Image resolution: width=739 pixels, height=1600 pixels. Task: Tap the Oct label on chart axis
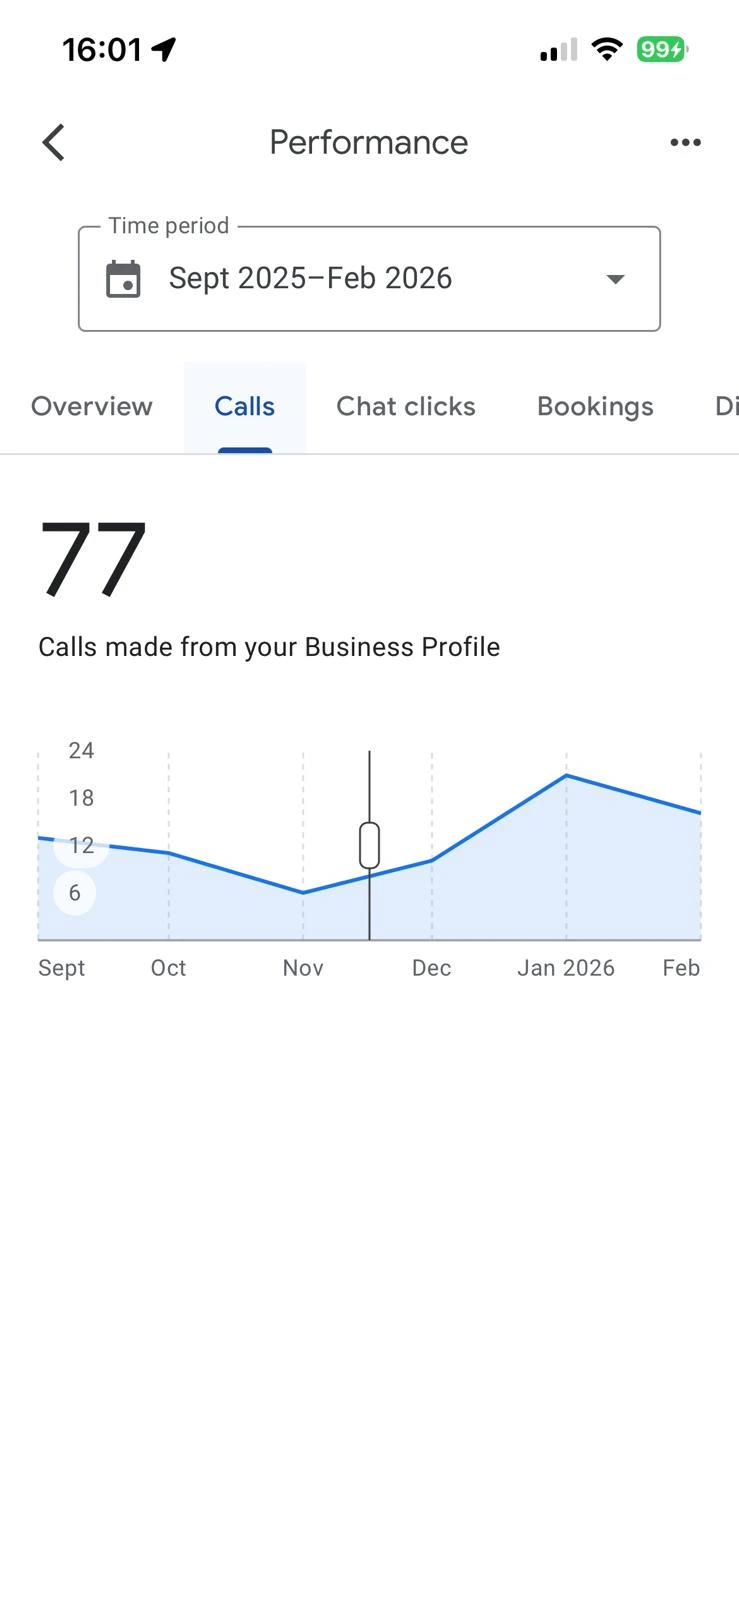(x=168, y=968)
